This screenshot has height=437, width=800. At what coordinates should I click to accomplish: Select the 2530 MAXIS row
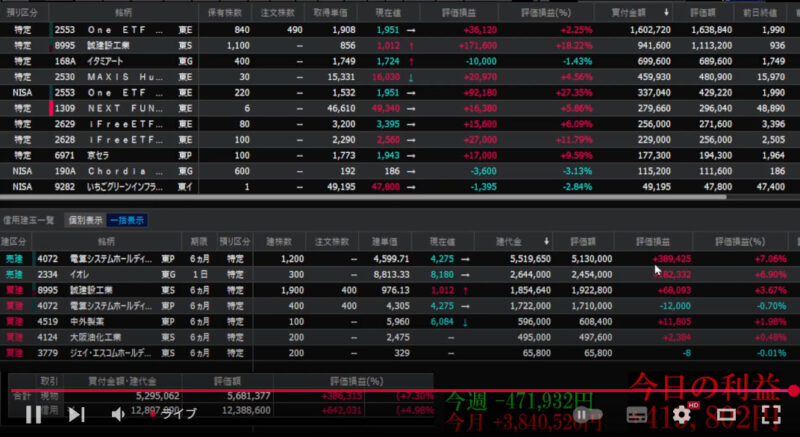(x=400, y=77)
